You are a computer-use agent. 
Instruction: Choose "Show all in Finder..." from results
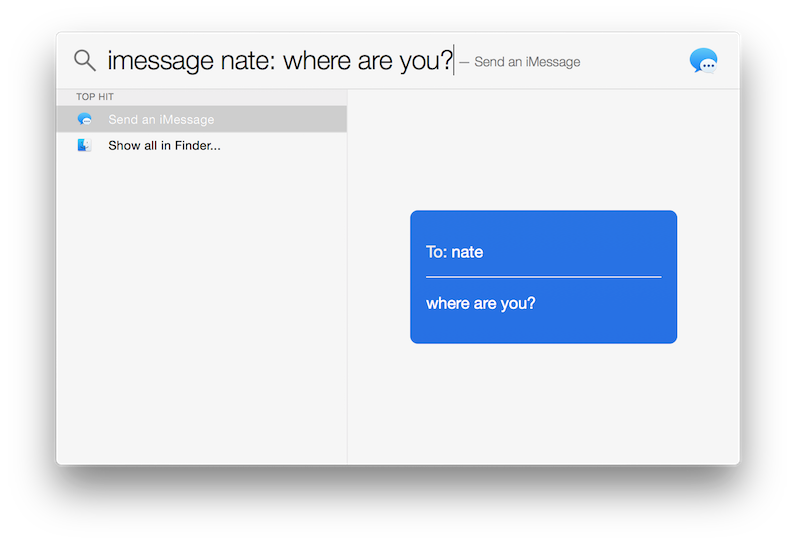[164, 146]
